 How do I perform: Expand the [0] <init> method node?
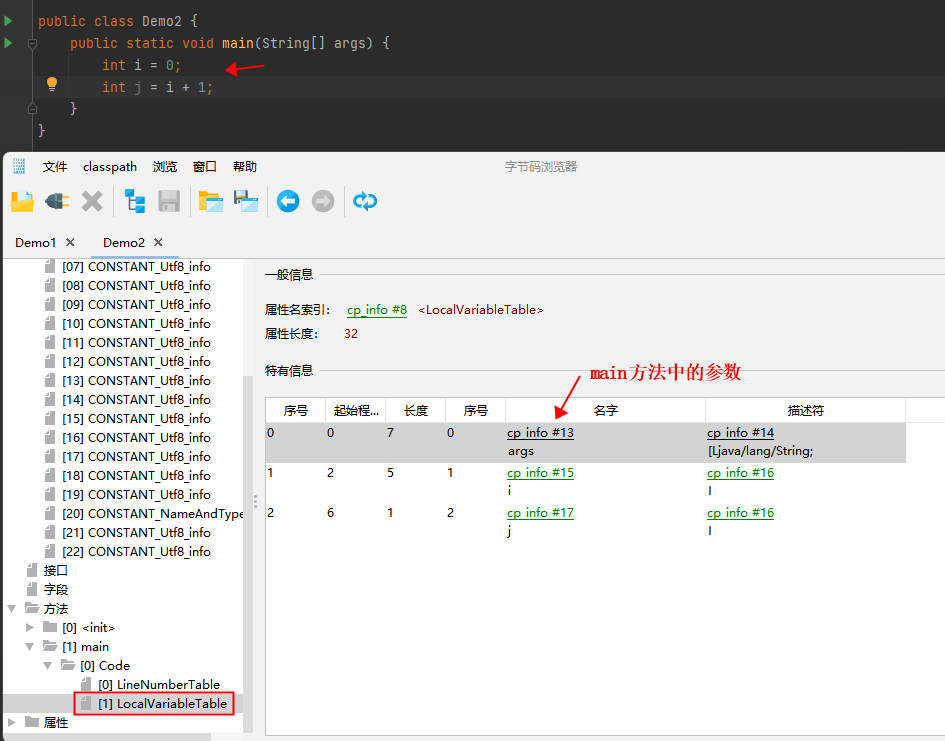pos(30,628)
